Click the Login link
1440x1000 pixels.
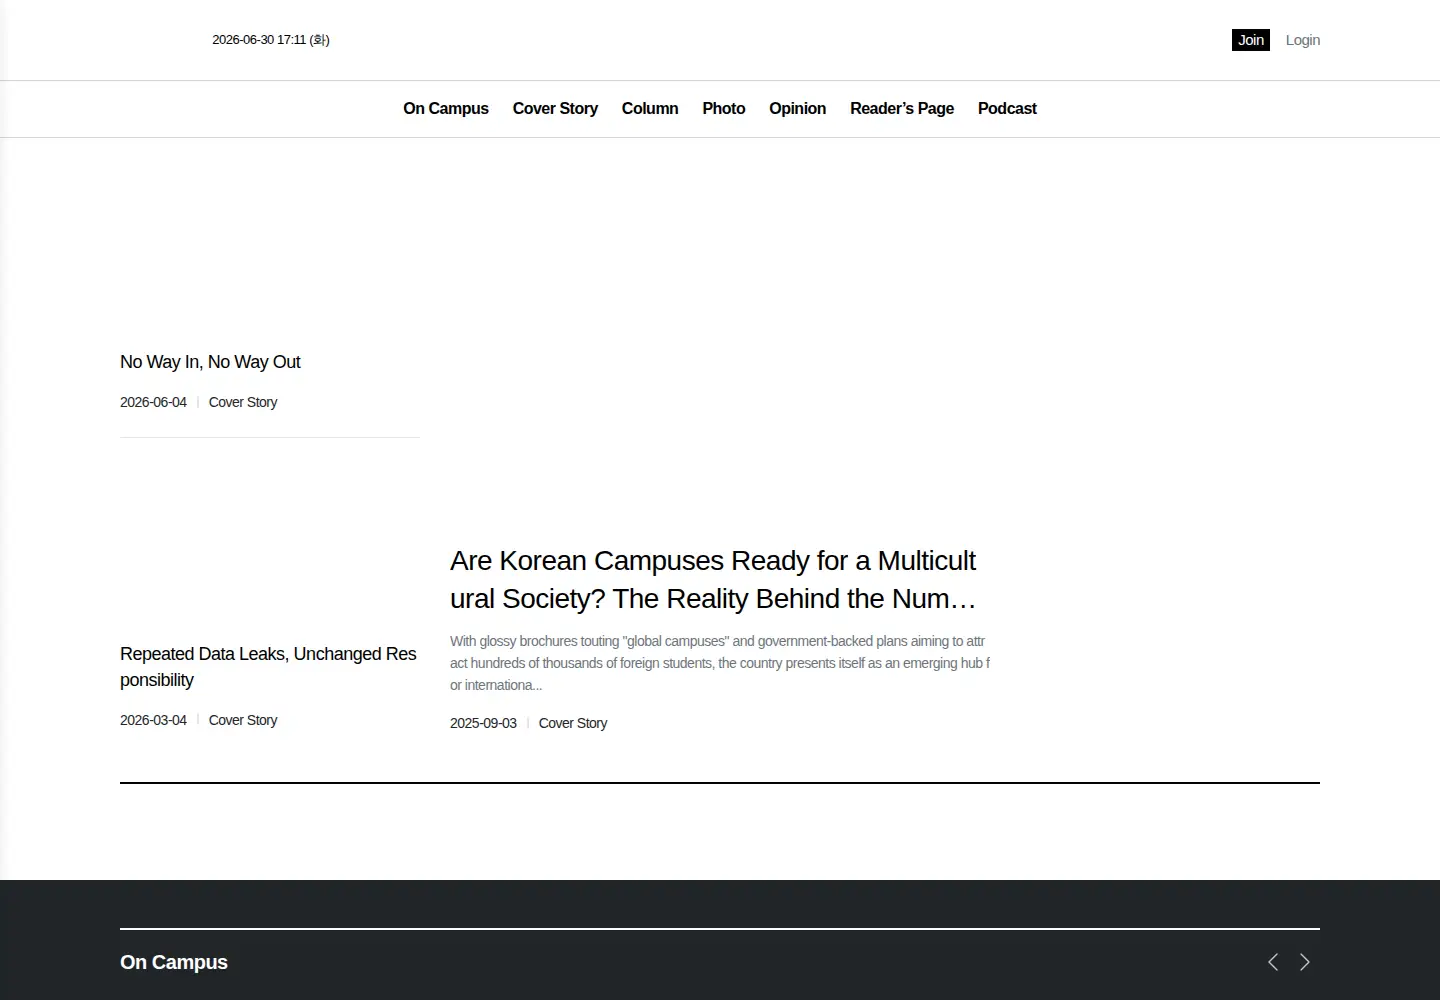pyautogui.click(x=1303, y=40)
